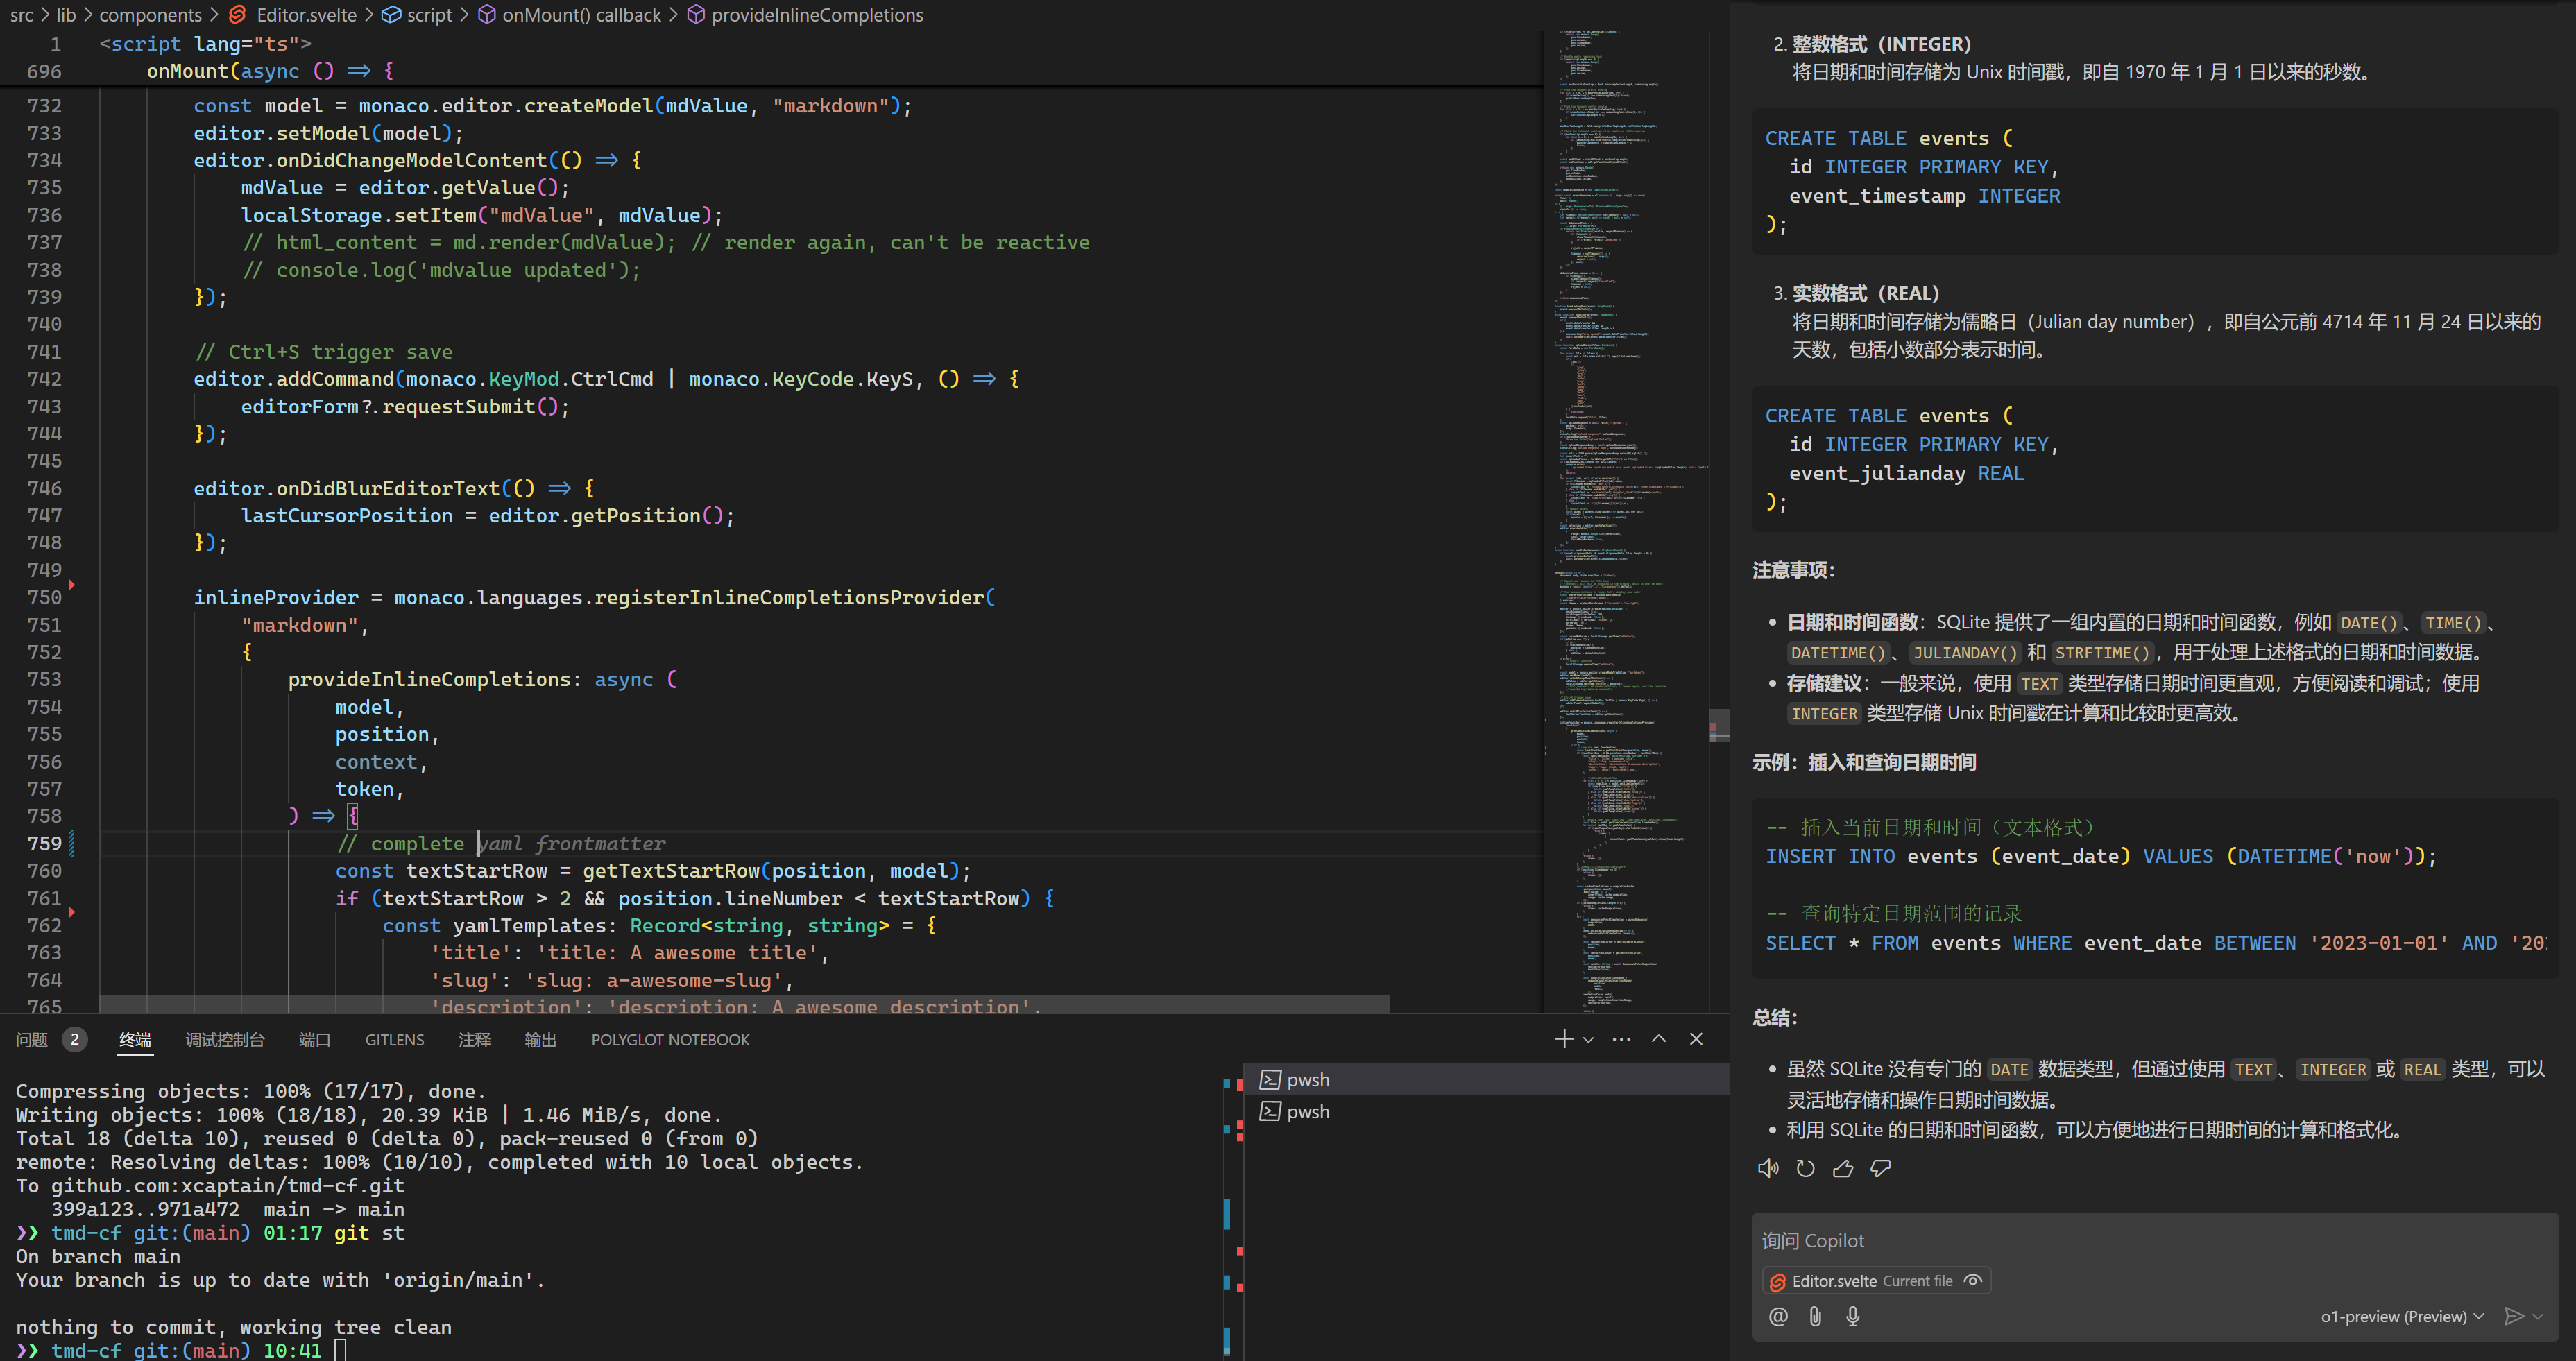Screen dimensions: 2576x1361
Task: Open more terminal actions with the ellipsis icon
Action: pyautogui.click(x=1621, y=1039)
